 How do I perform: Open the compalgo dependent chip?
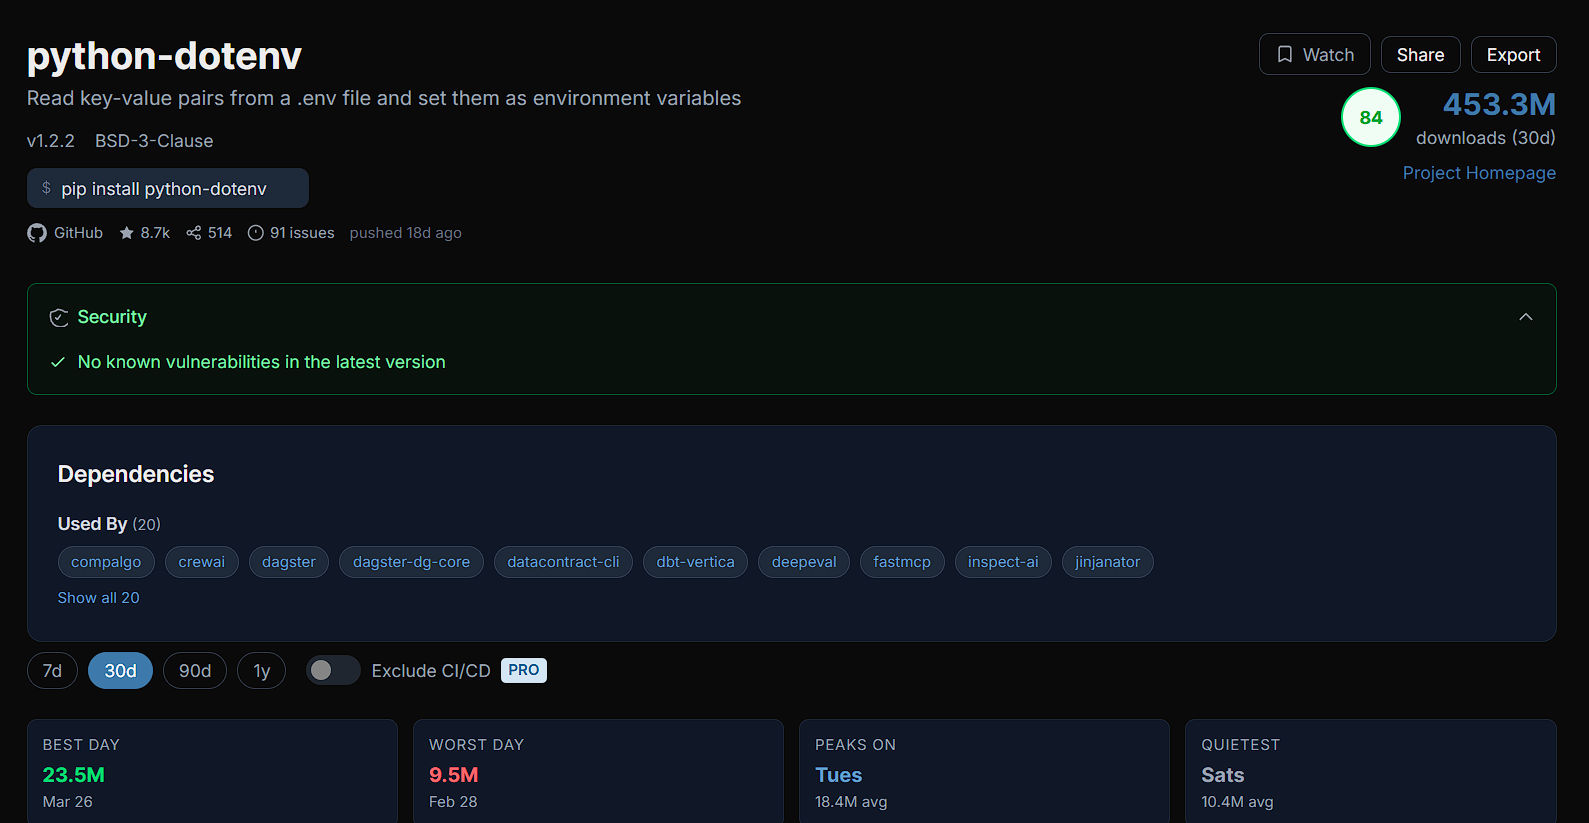point(106,562)
